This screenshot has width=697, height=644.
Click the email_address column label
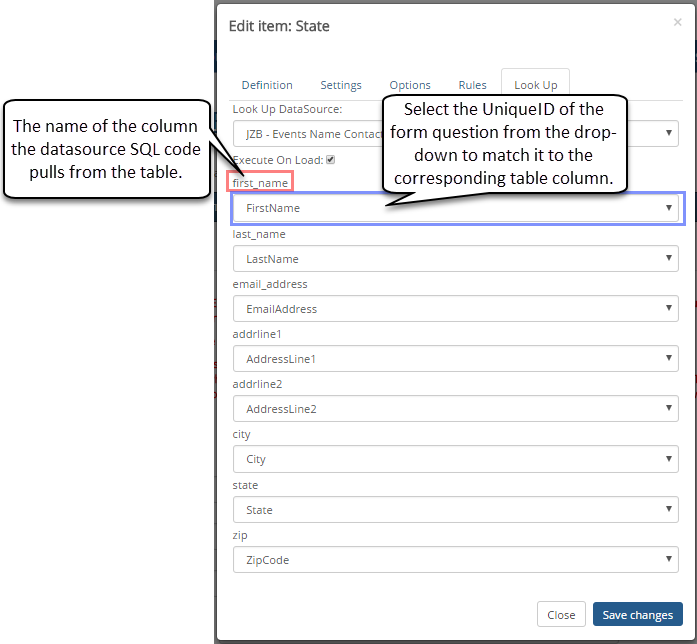(270, 284)
